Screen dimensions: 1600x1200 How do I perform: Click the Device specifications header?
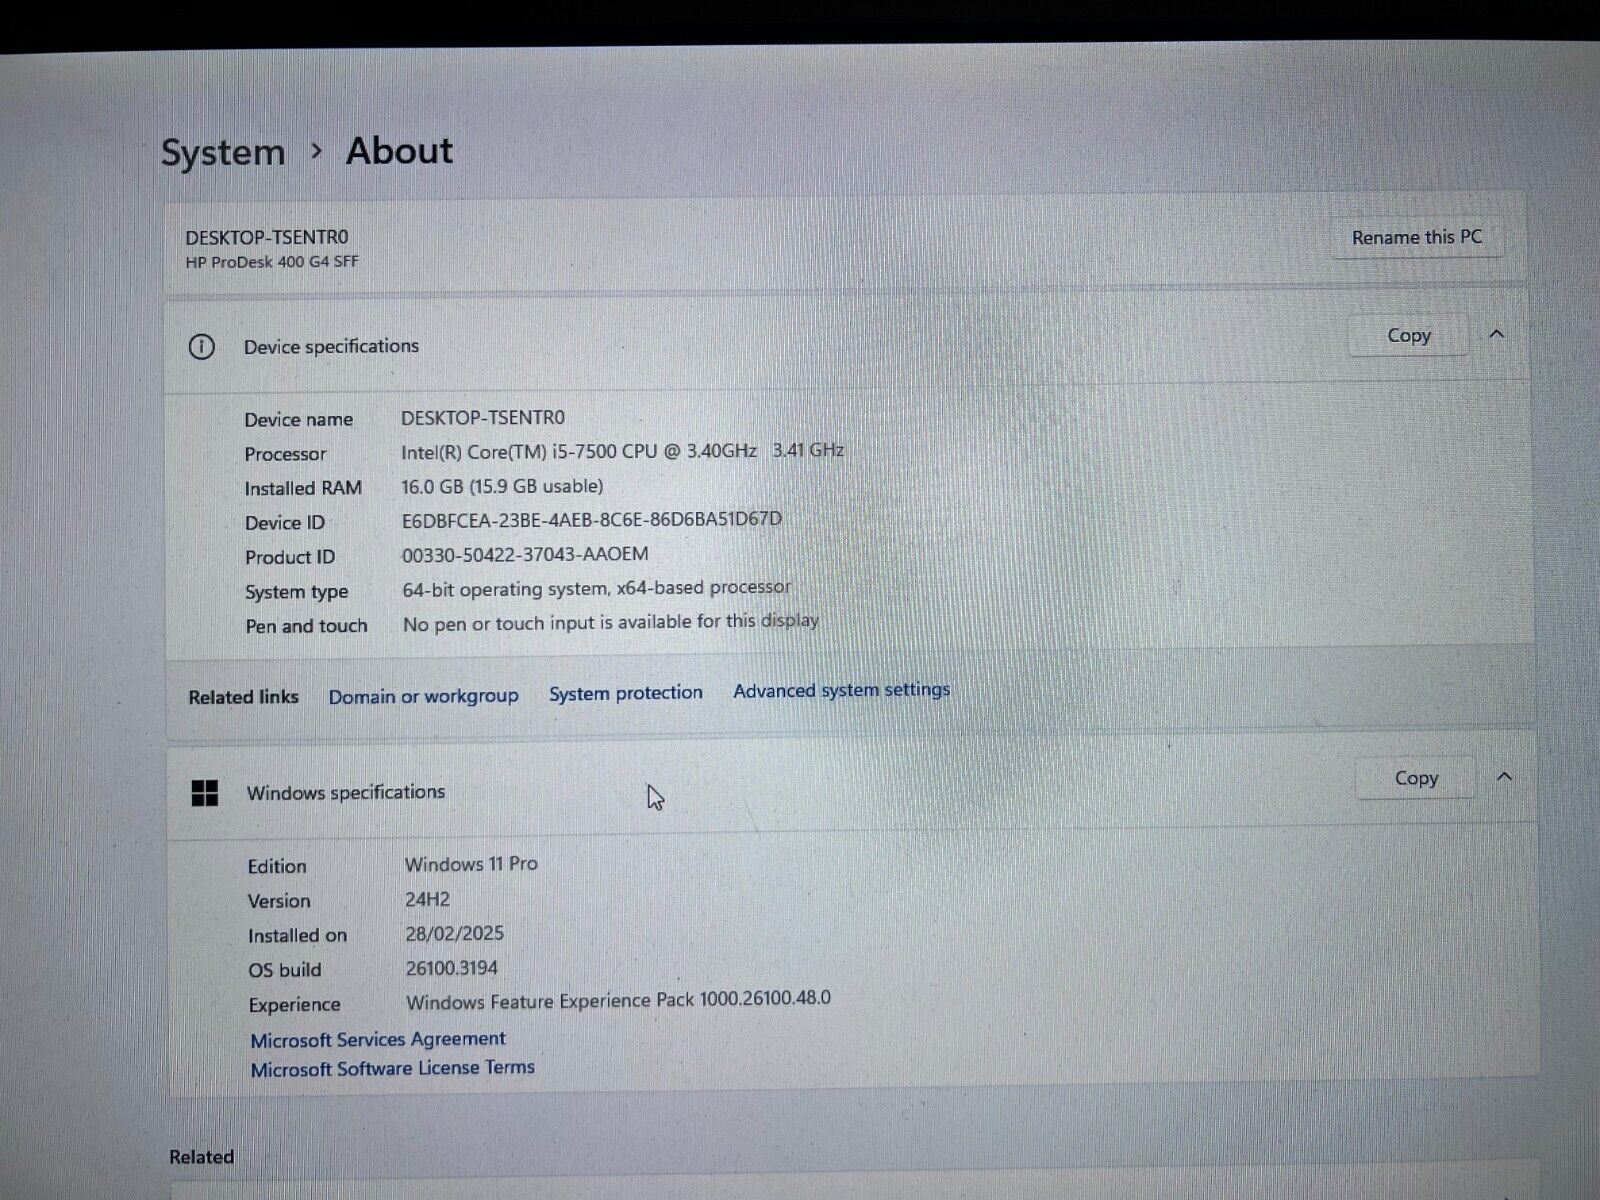pos(331,346)
